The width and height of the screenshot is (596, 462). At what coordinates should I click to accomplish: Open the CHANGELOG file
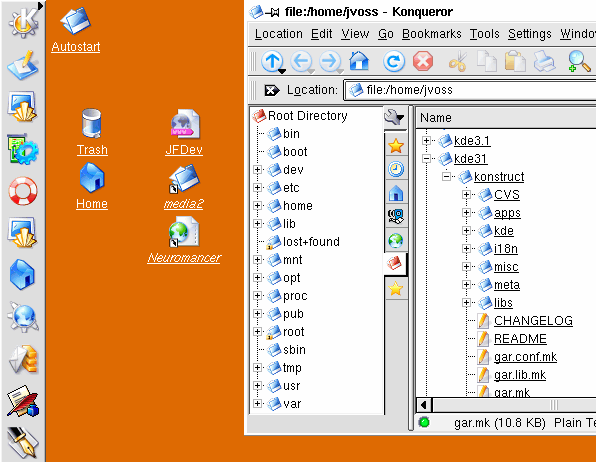tap(533, 321)
